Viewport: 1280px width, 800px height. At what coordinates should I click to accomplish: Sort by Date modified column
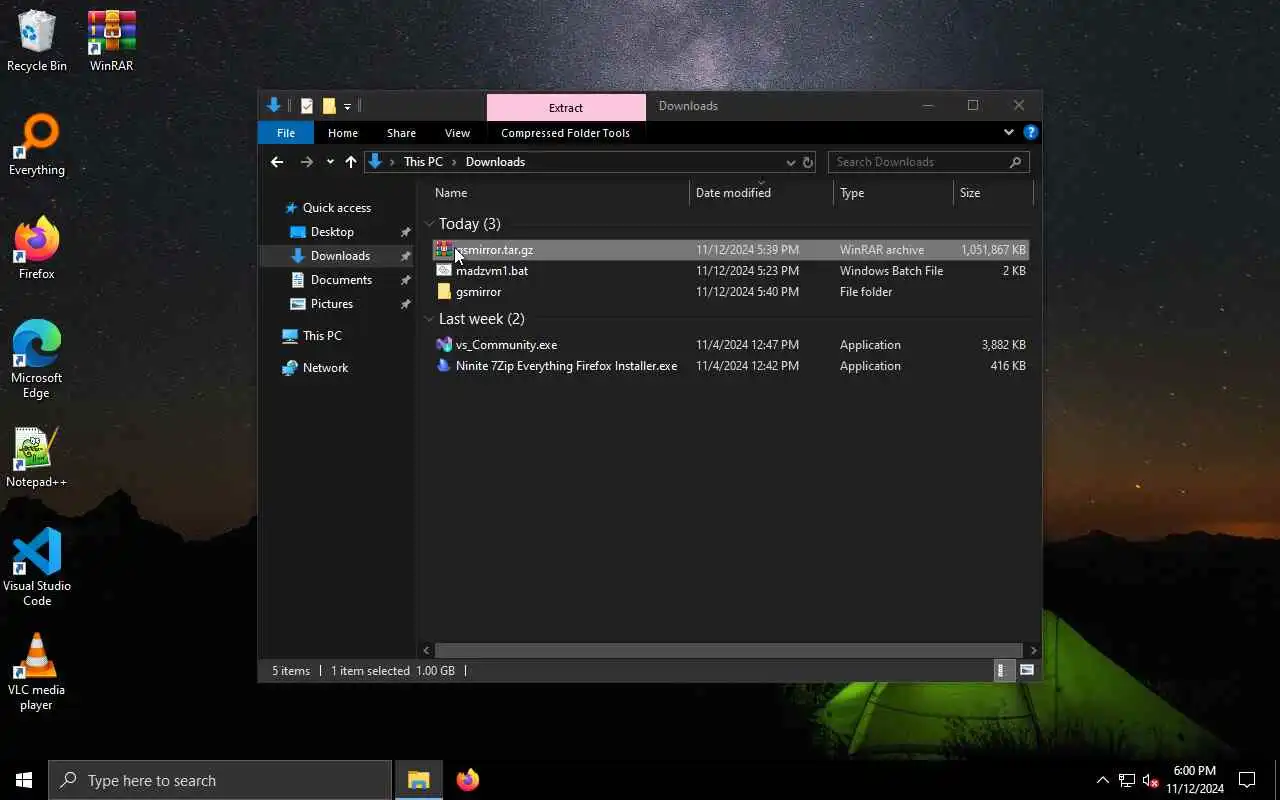click(x=761, y=193)
